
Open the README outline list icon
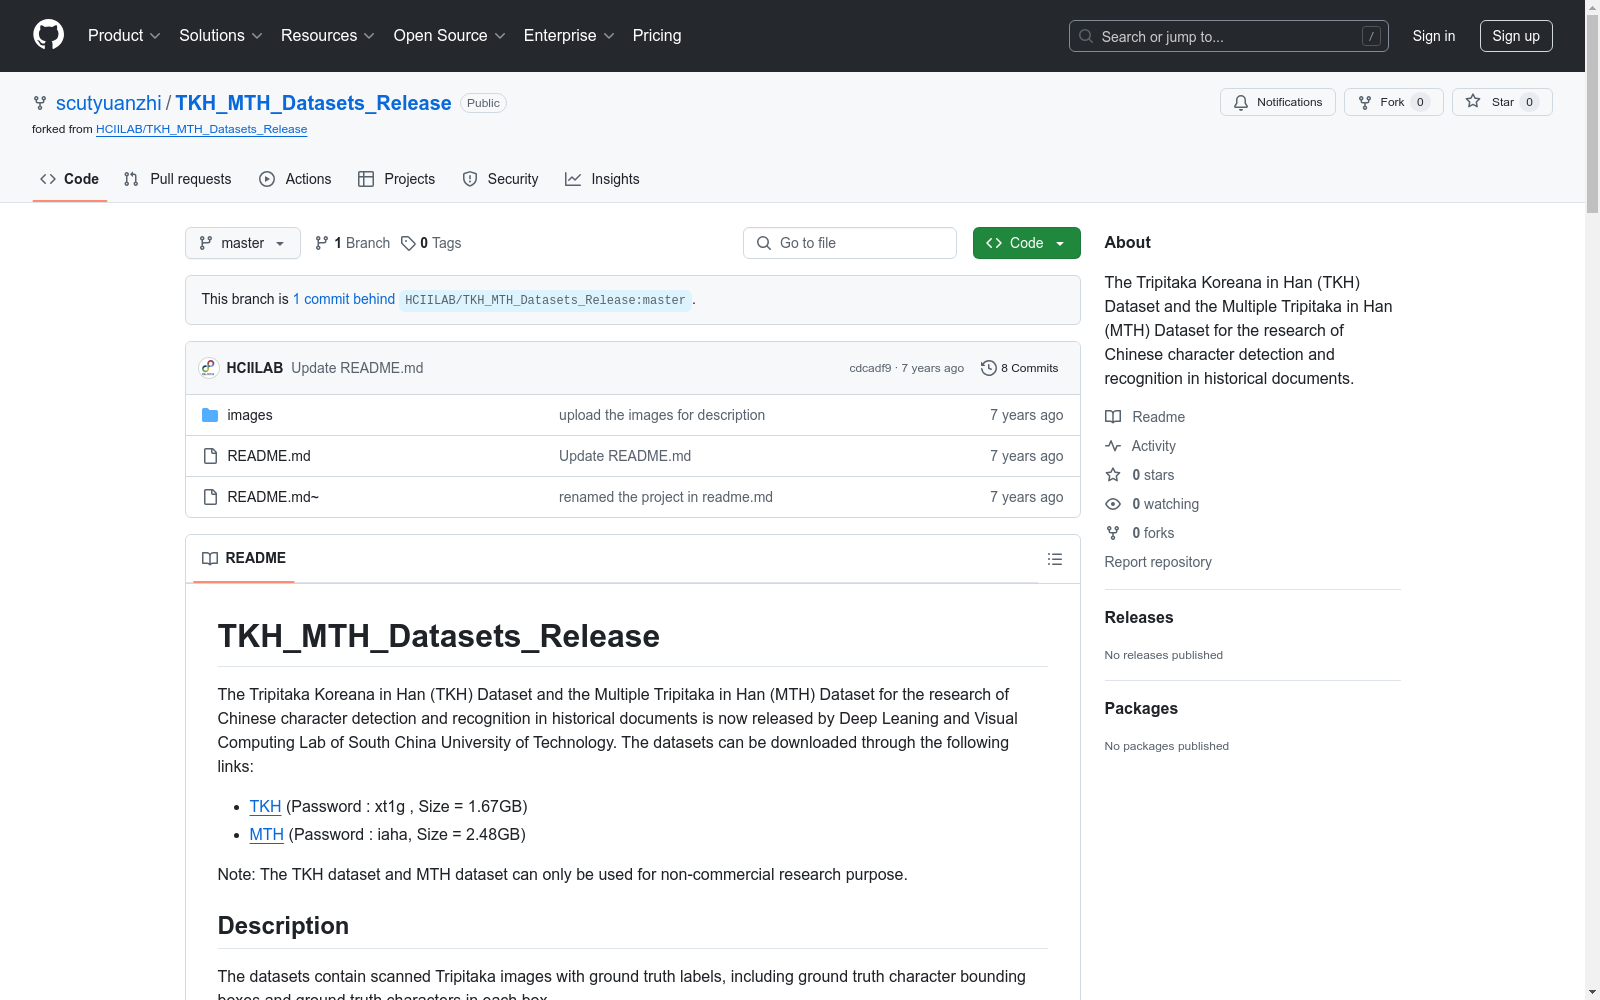(x=1055, y=559)
